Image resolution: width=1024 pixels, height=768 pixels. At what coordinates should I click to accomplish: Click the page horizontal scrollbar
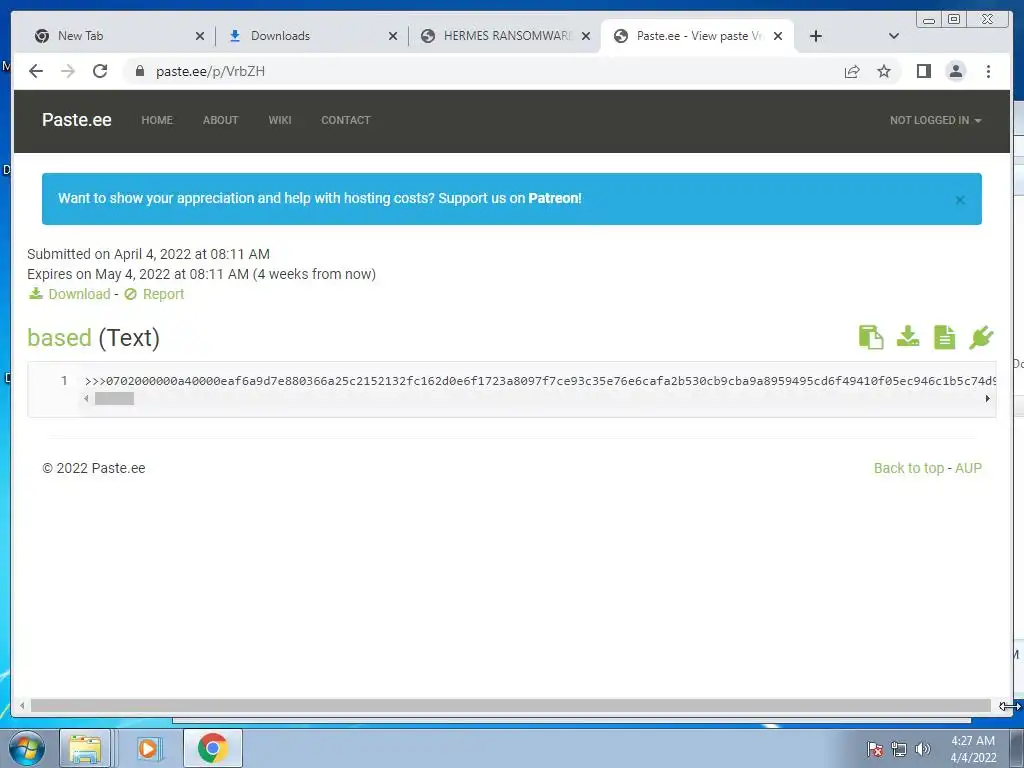point(510,705)
